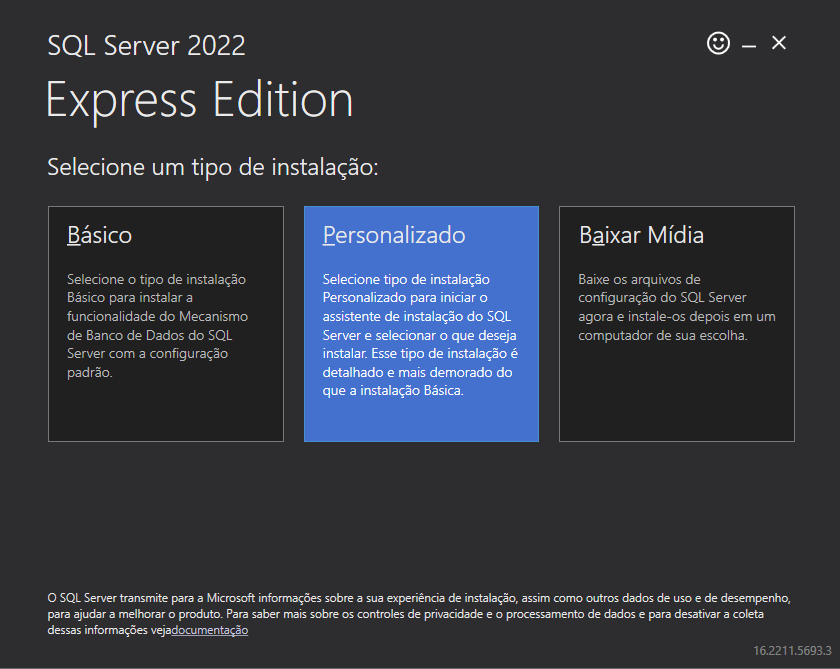Select the Básico installation type

[x=166, y=324]
